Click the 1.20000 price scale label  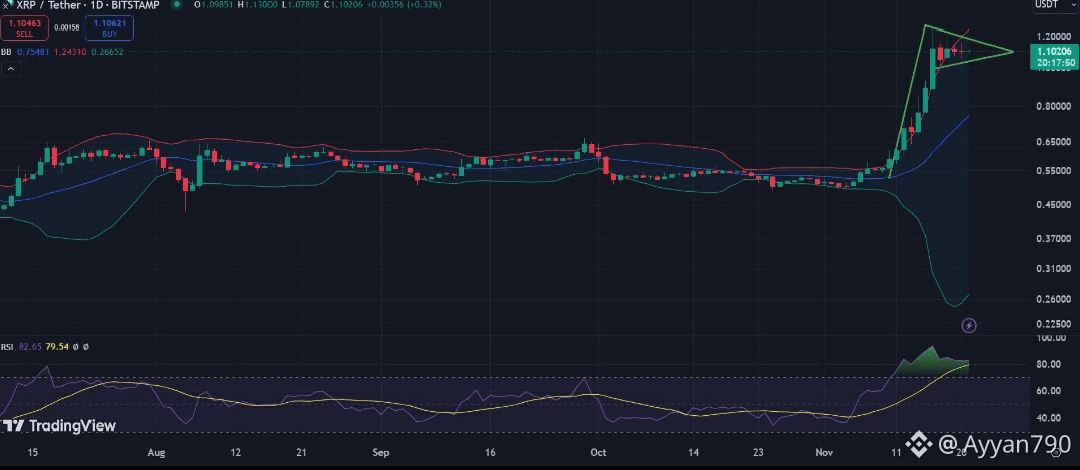click(1055, 36)
